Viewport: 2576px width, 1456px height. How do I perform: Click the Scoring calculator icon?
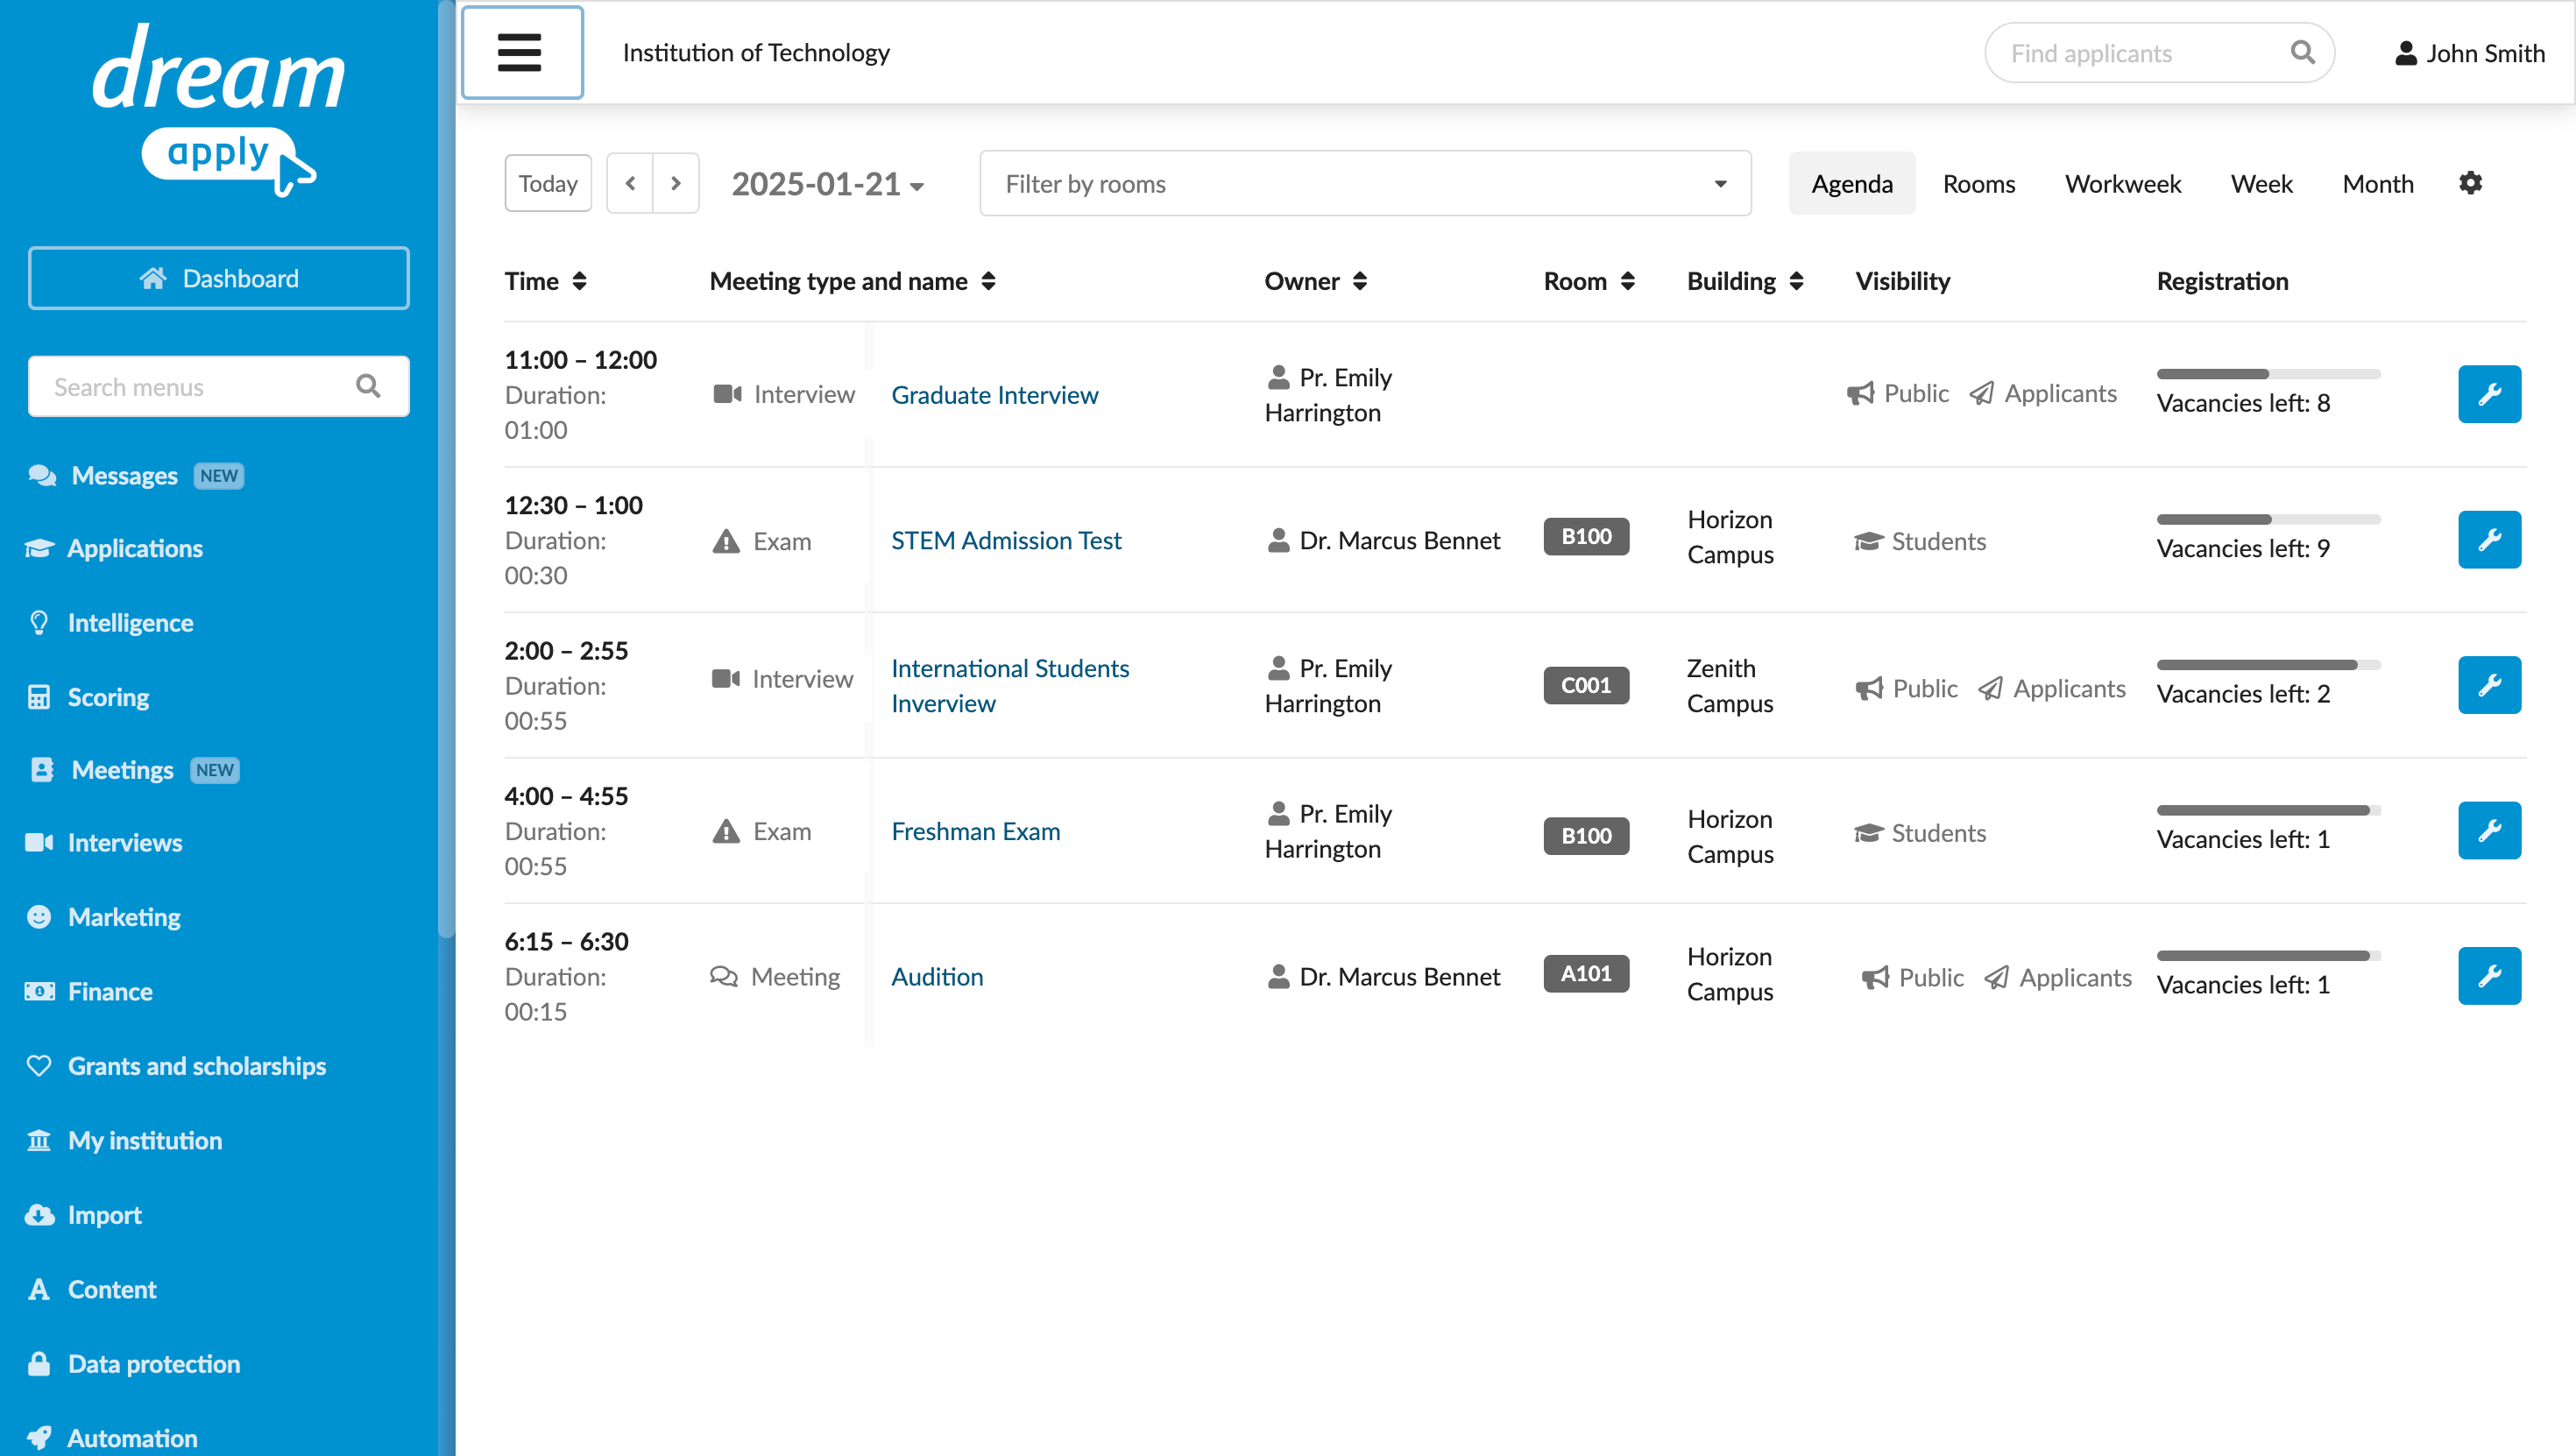coord(39,697)
